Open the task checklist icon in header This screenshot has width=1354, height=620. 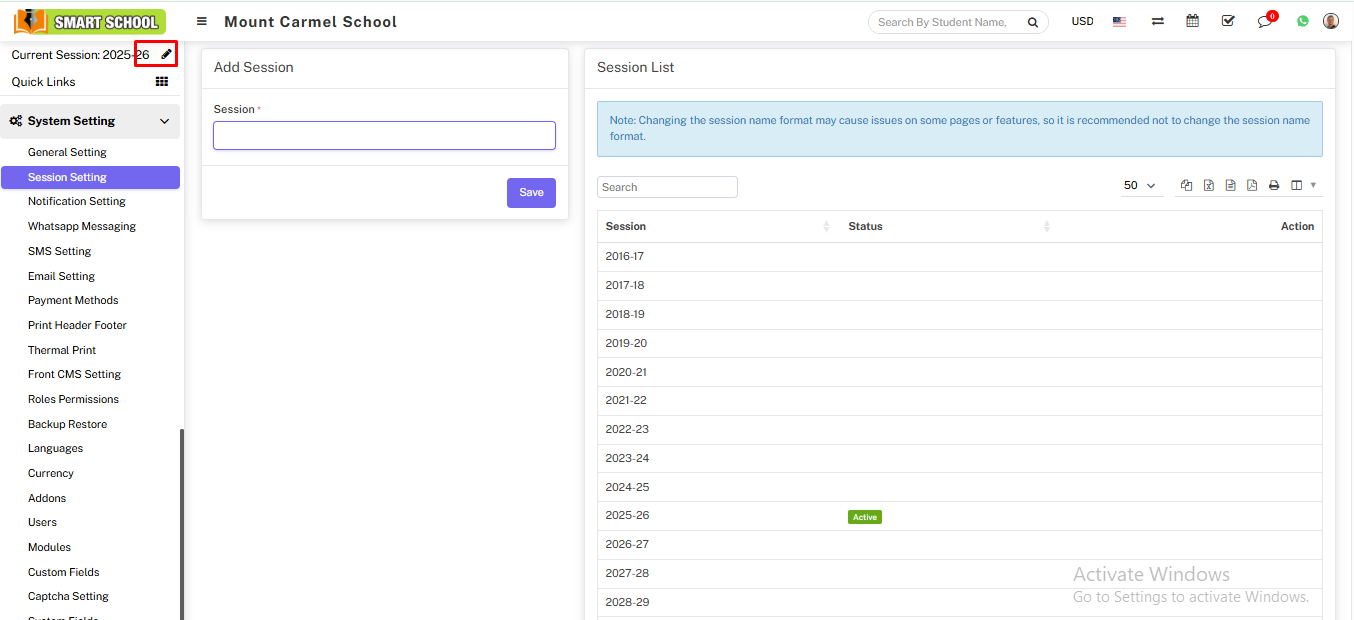click(1228, 21)
